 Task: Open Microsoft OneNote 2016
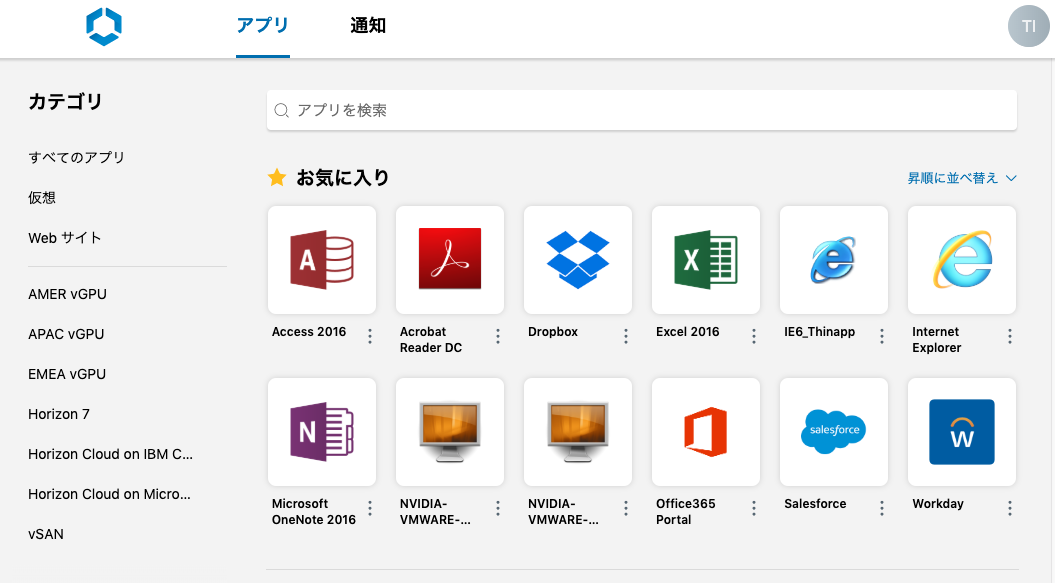point(321,430)
